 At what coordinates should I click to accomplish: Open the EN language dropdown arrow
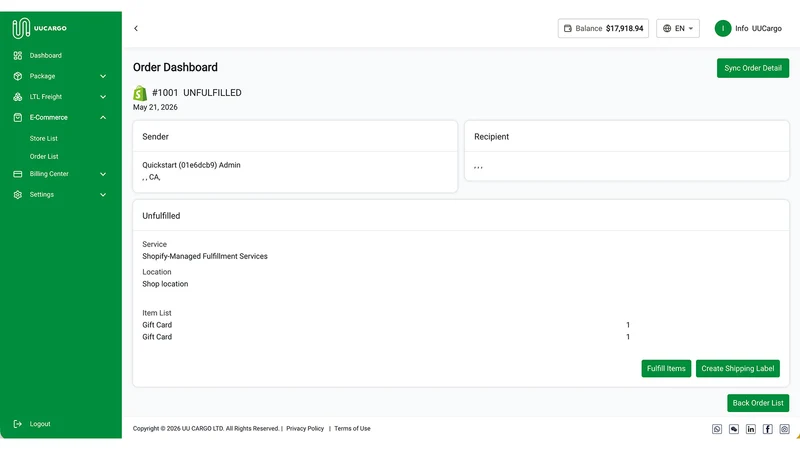pyautogui.click(x=691, y=29)
